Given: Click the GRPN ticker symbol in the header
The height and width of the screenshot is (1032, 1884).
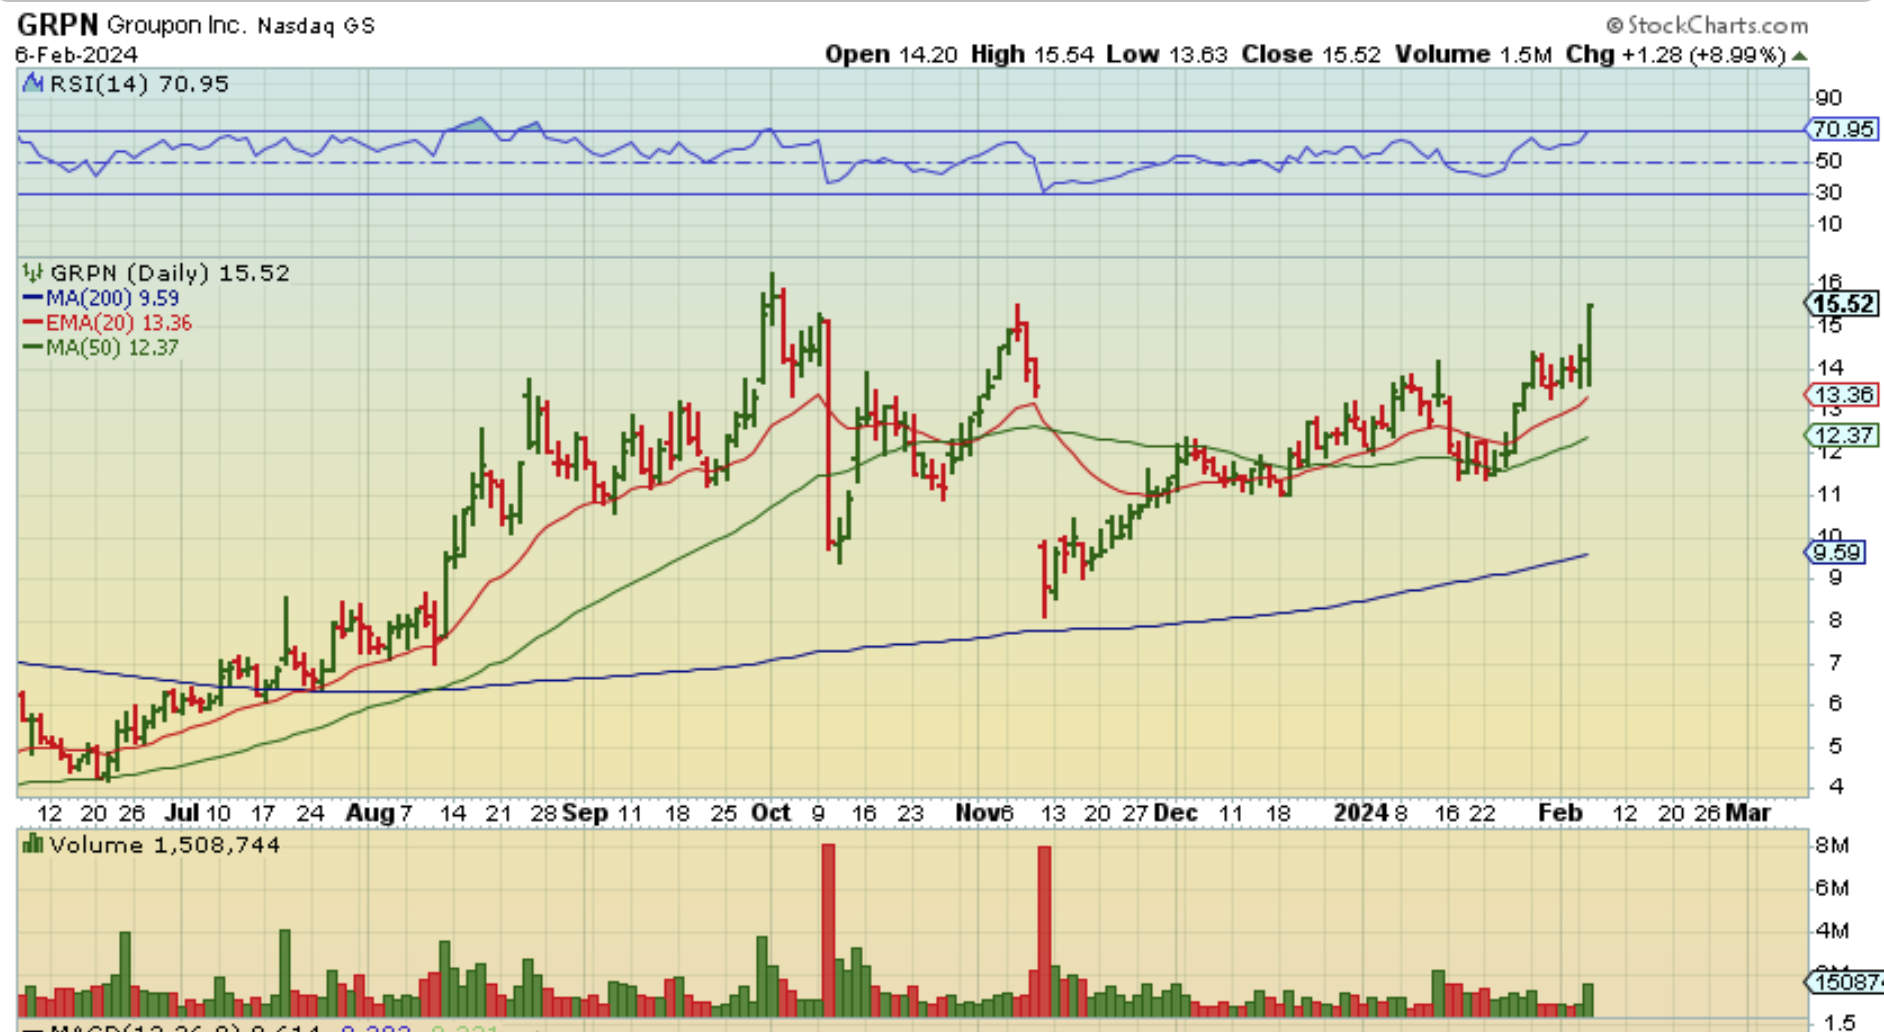Looking at the screenshot, I should coord(57,23).
